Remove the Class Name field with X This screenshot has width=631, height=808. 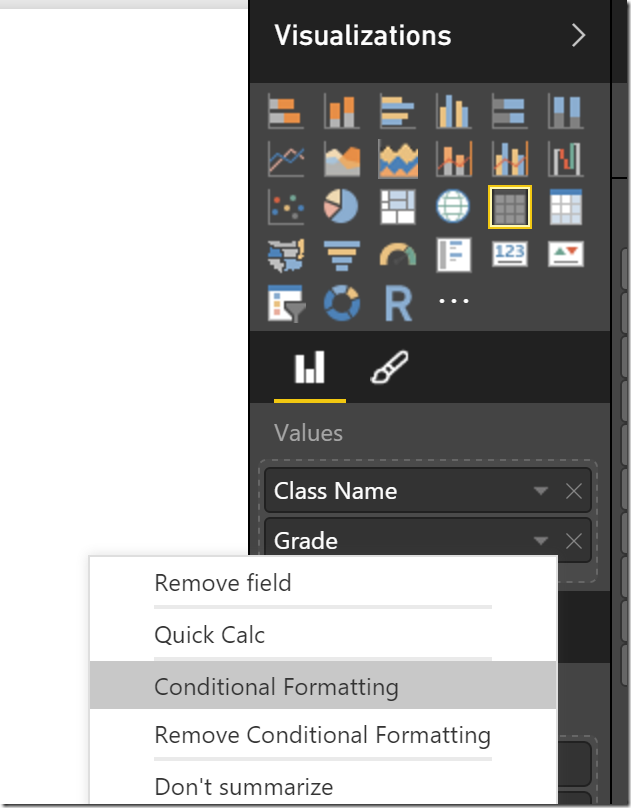(574, 491)
